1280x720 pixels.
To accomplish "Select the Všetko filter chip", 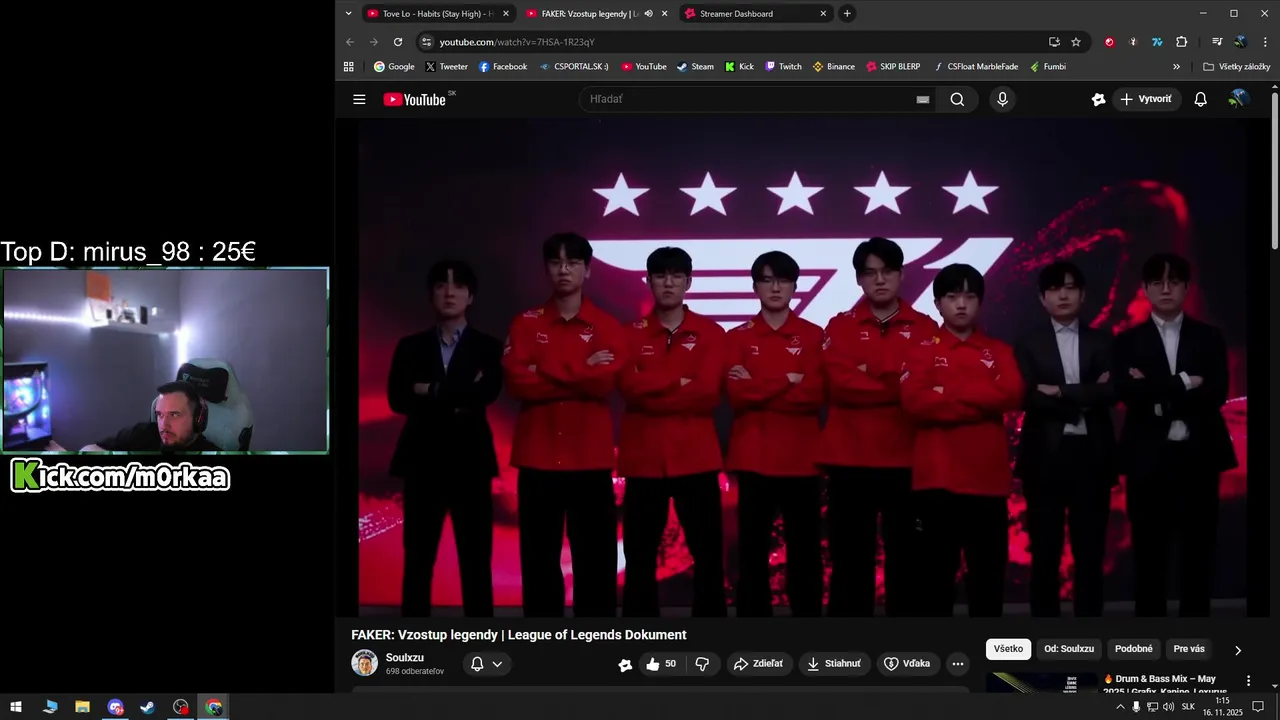I will tap(1008, 649).
